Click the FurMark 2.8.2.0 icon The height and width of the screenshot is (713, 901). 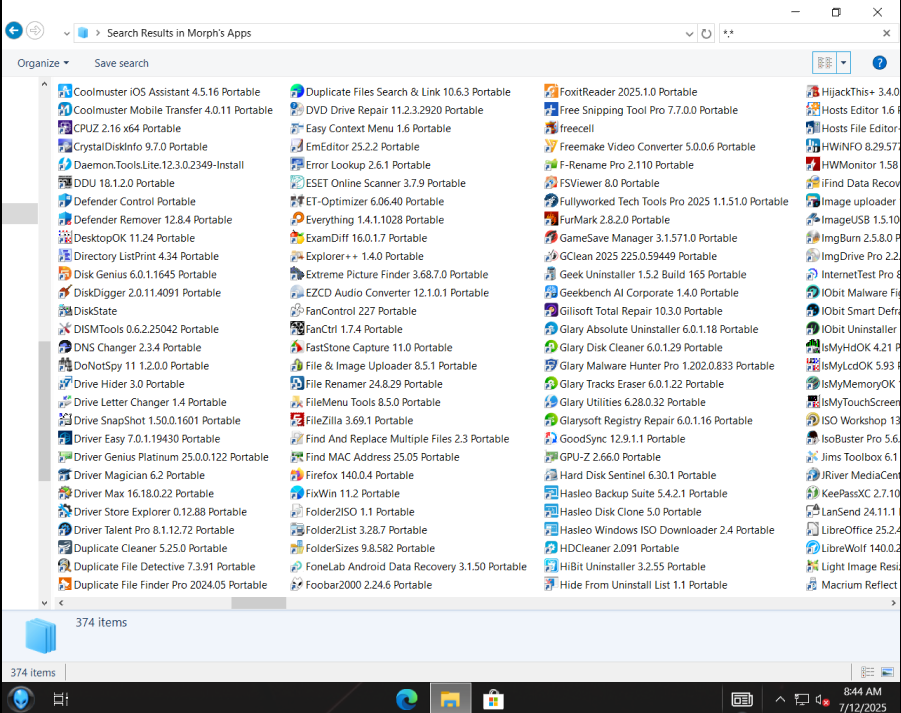click(x=551, y=219)
